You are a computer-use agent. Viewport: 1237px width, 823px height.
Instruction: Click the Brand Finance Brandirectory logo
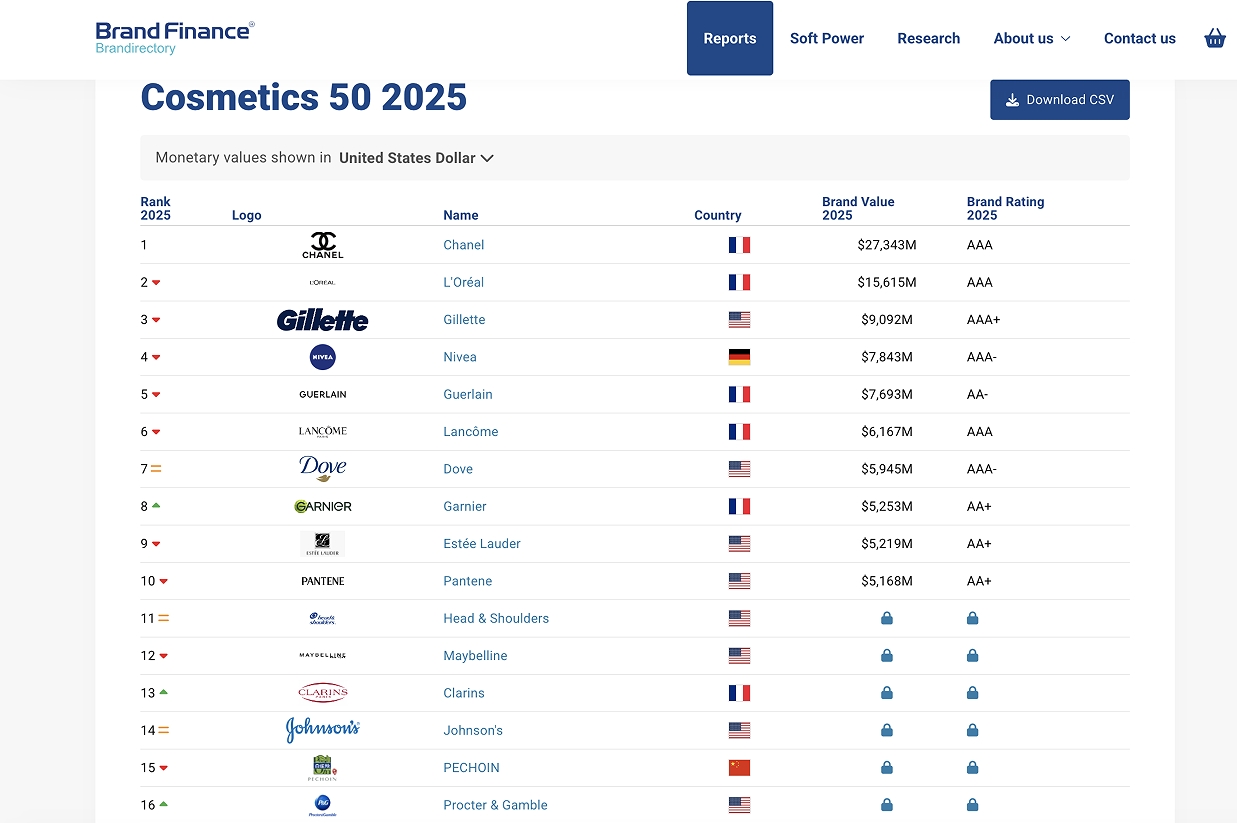(x=175, y=37)
